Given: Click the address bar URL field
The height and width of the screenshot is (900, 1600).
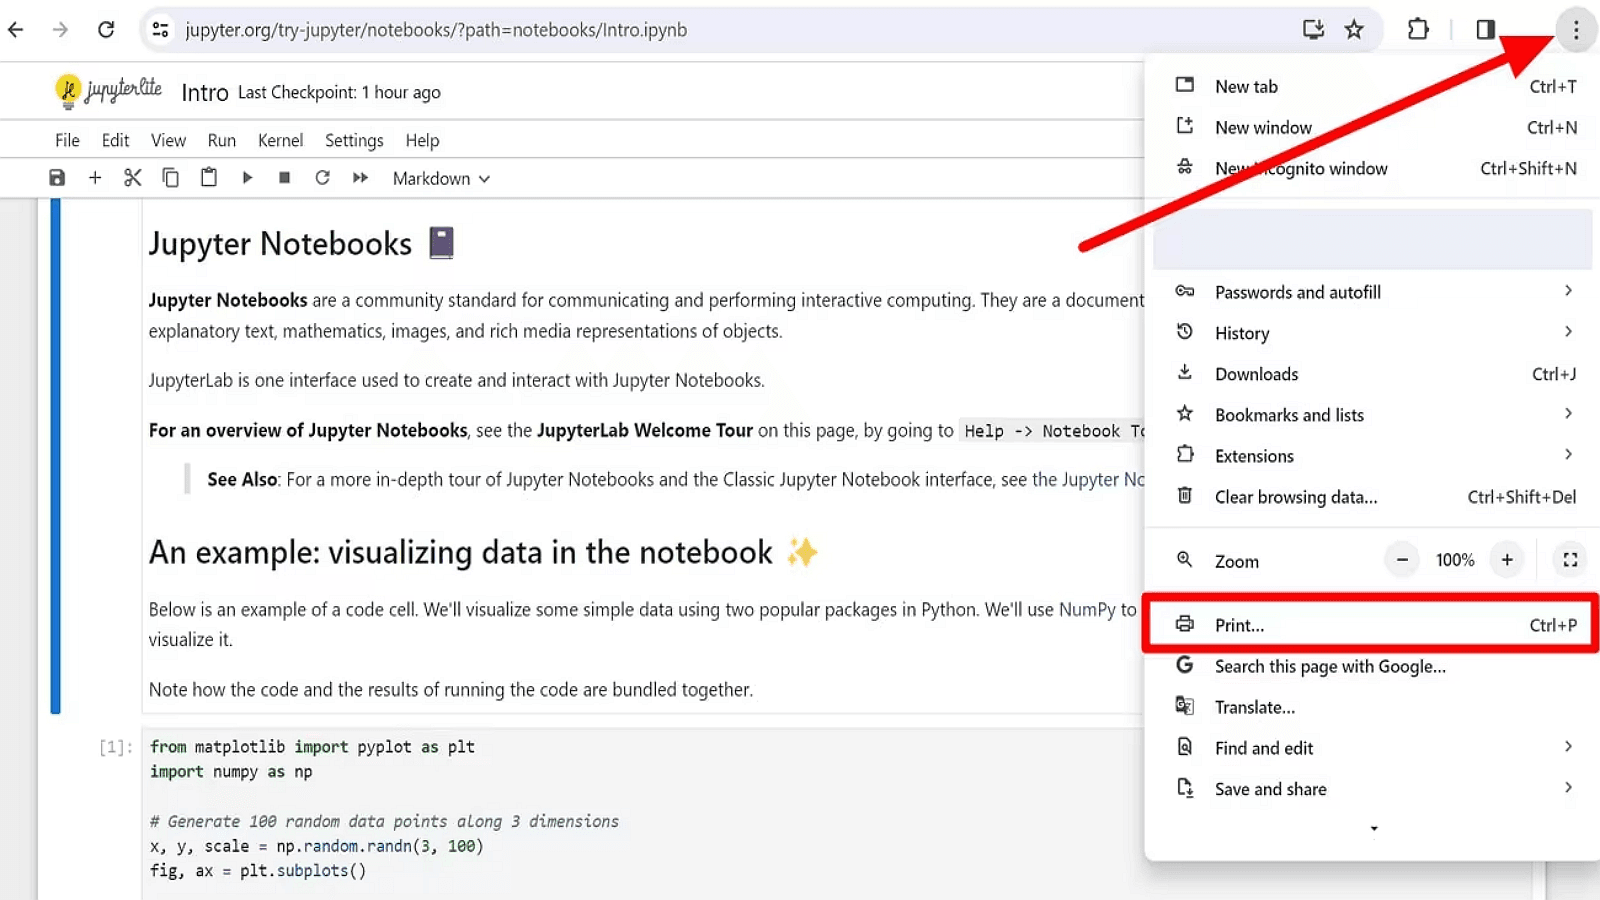Looking at the screenshot, I should click(740, 30).
